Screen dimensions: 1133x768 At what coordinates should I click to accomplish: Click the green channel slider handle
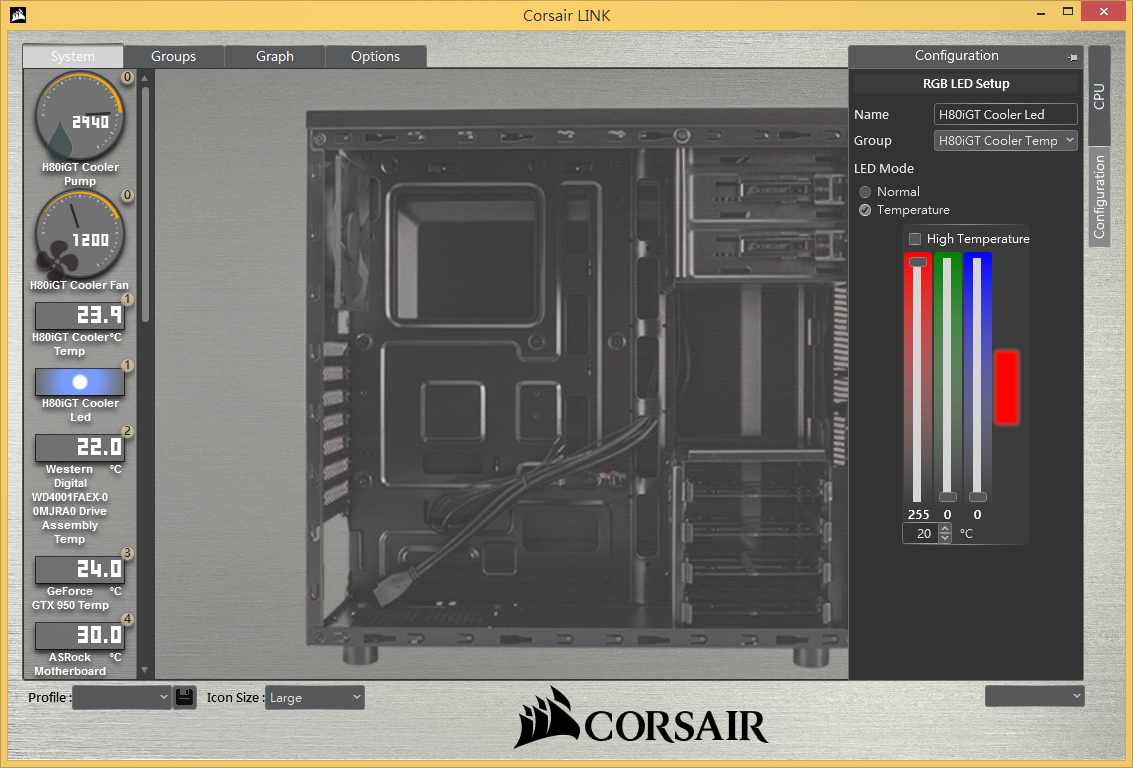pos(947,497)
